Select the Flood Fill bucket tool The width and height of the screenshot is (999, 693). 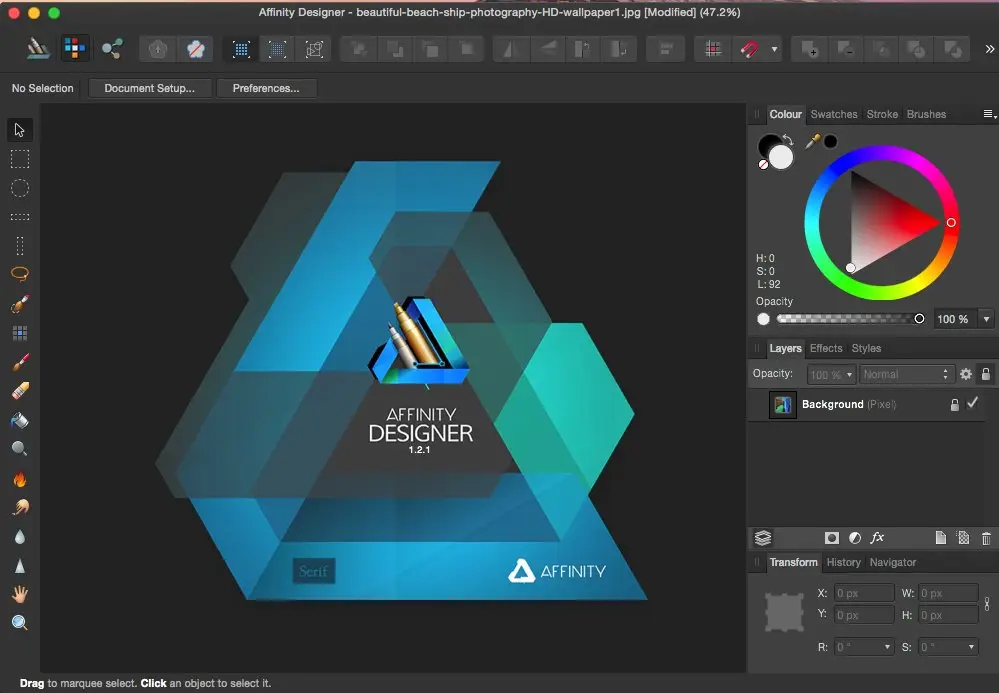(20, 420)
